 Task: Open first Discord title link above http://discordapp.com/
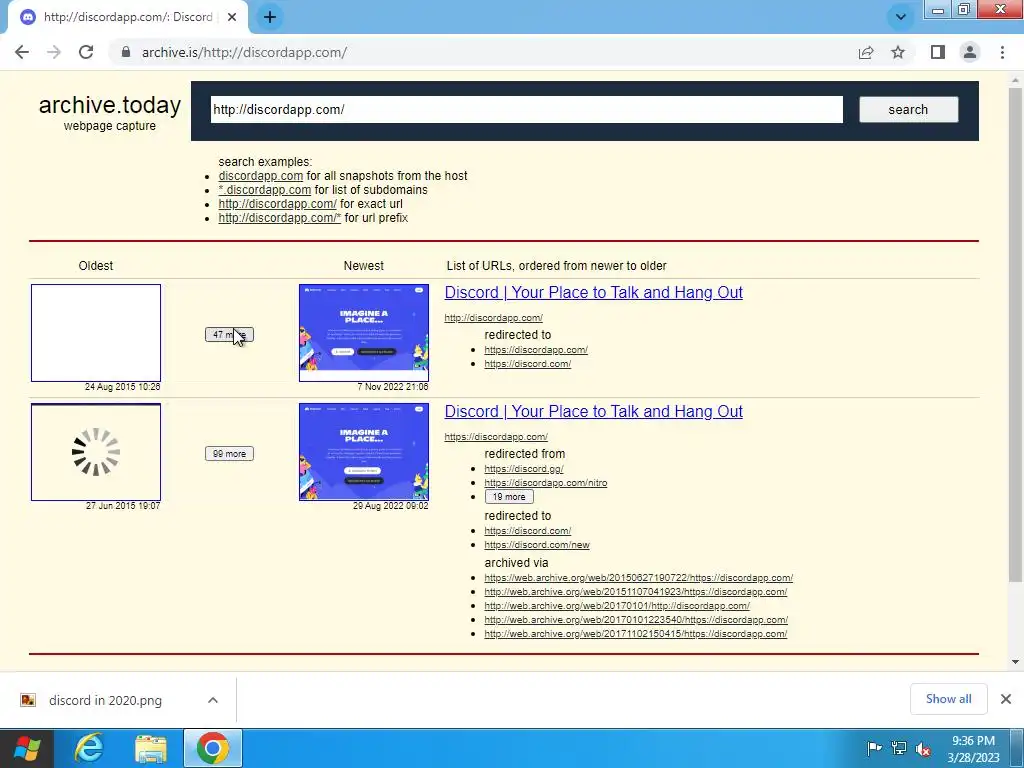(594, 293)
